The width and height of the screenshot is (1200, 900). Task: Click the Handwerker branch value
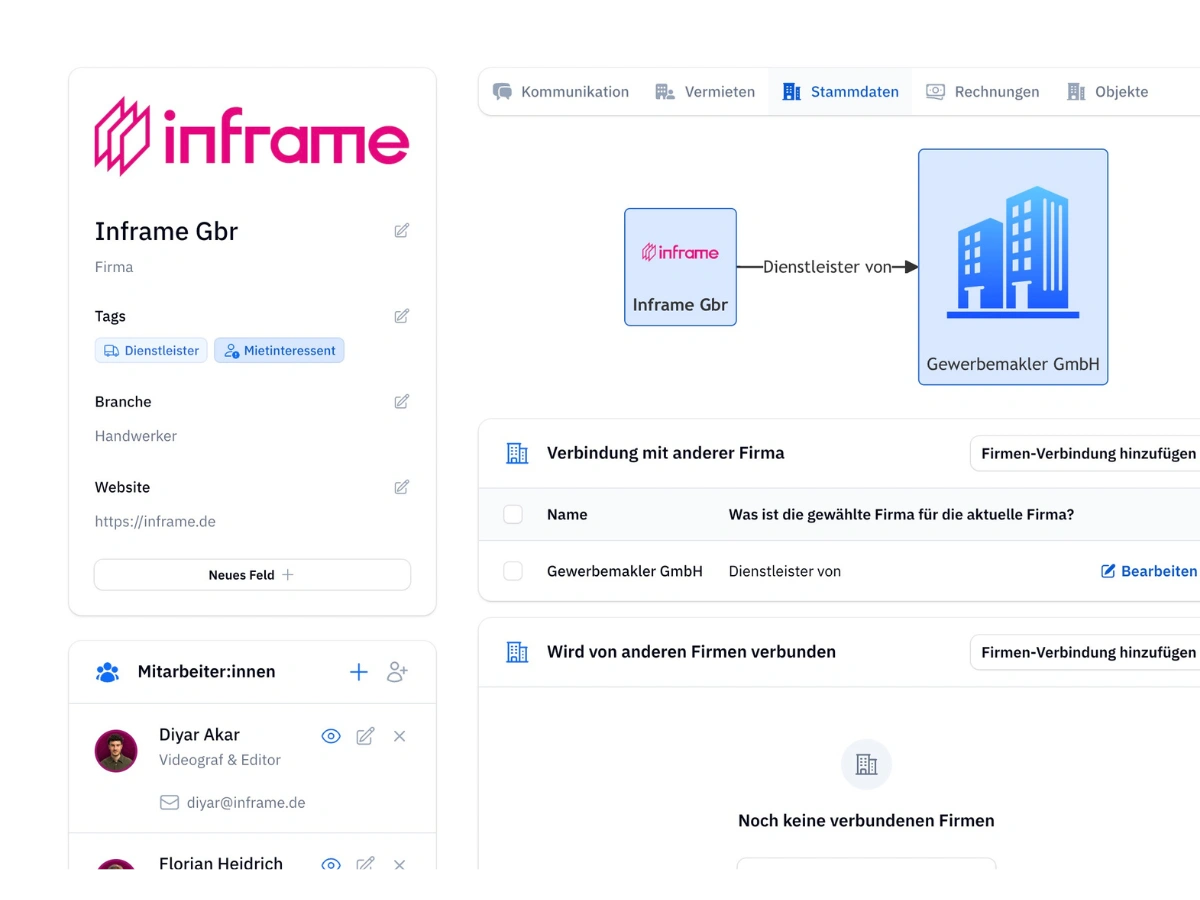click(x=136, y=436)
